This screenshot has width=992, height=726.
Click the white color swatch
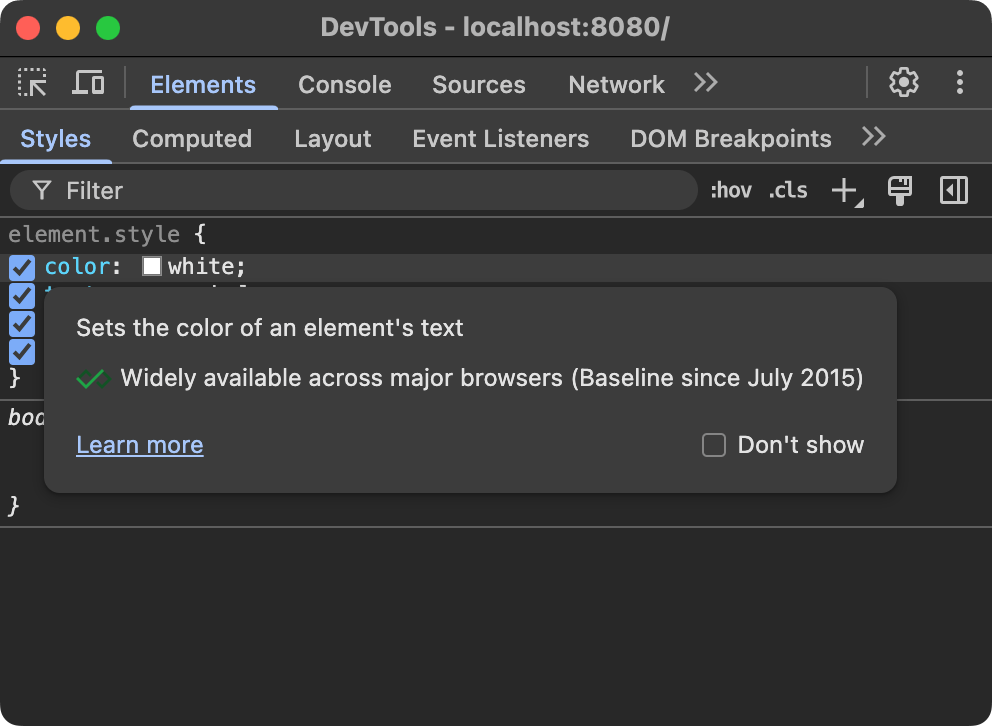click(x=151, y=266)
